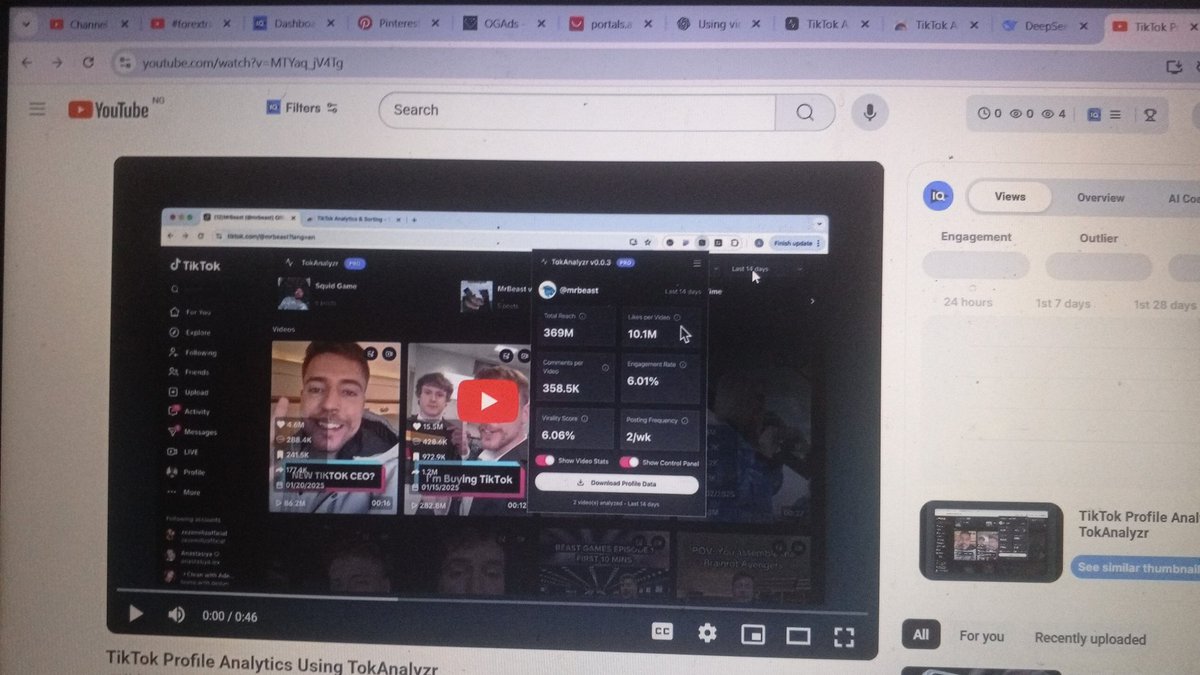The image size is (1200, 675).
Task: Open the suggested video title in sidebar
Action: pyautogui.click(x=1138, y=525)
